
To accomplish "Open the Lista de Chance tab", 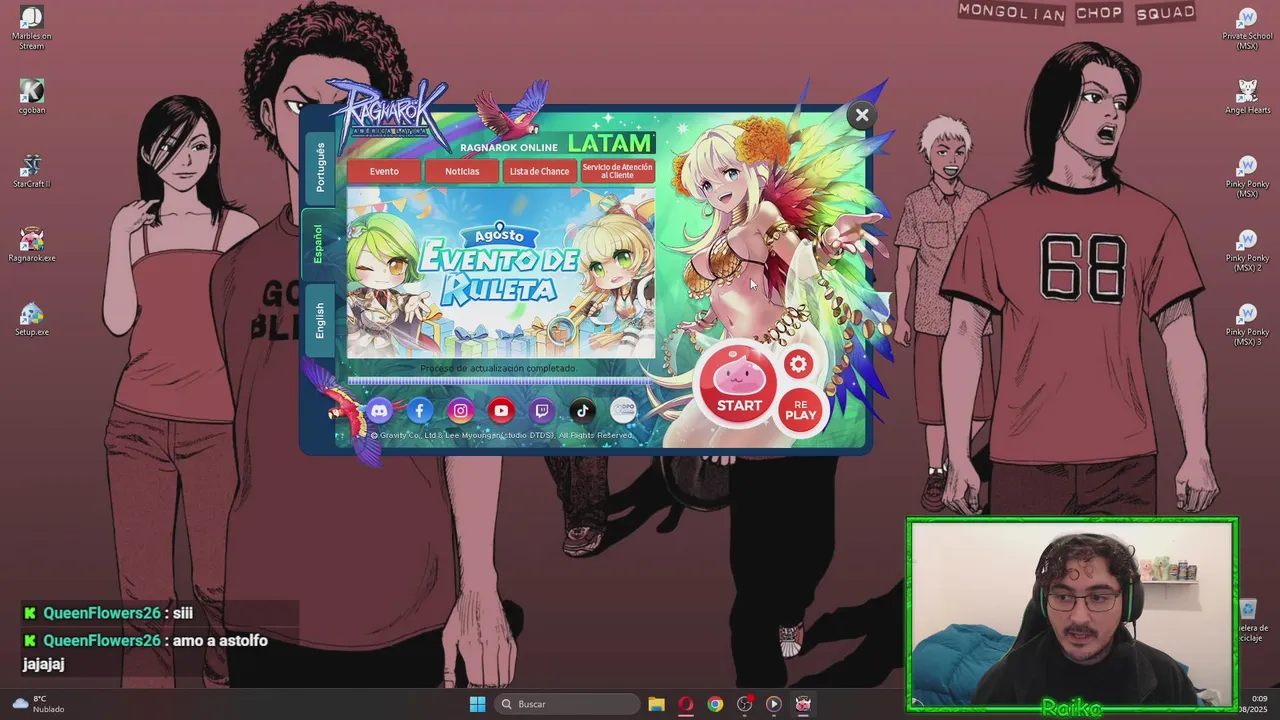I will pyautogui.click(x=539, y=171).
